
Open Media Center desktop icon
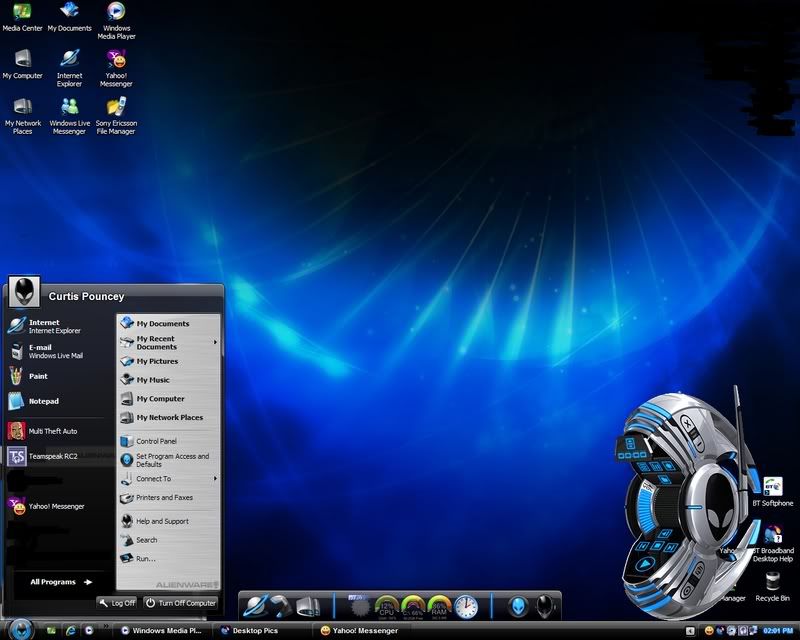[x=22, y=17]
